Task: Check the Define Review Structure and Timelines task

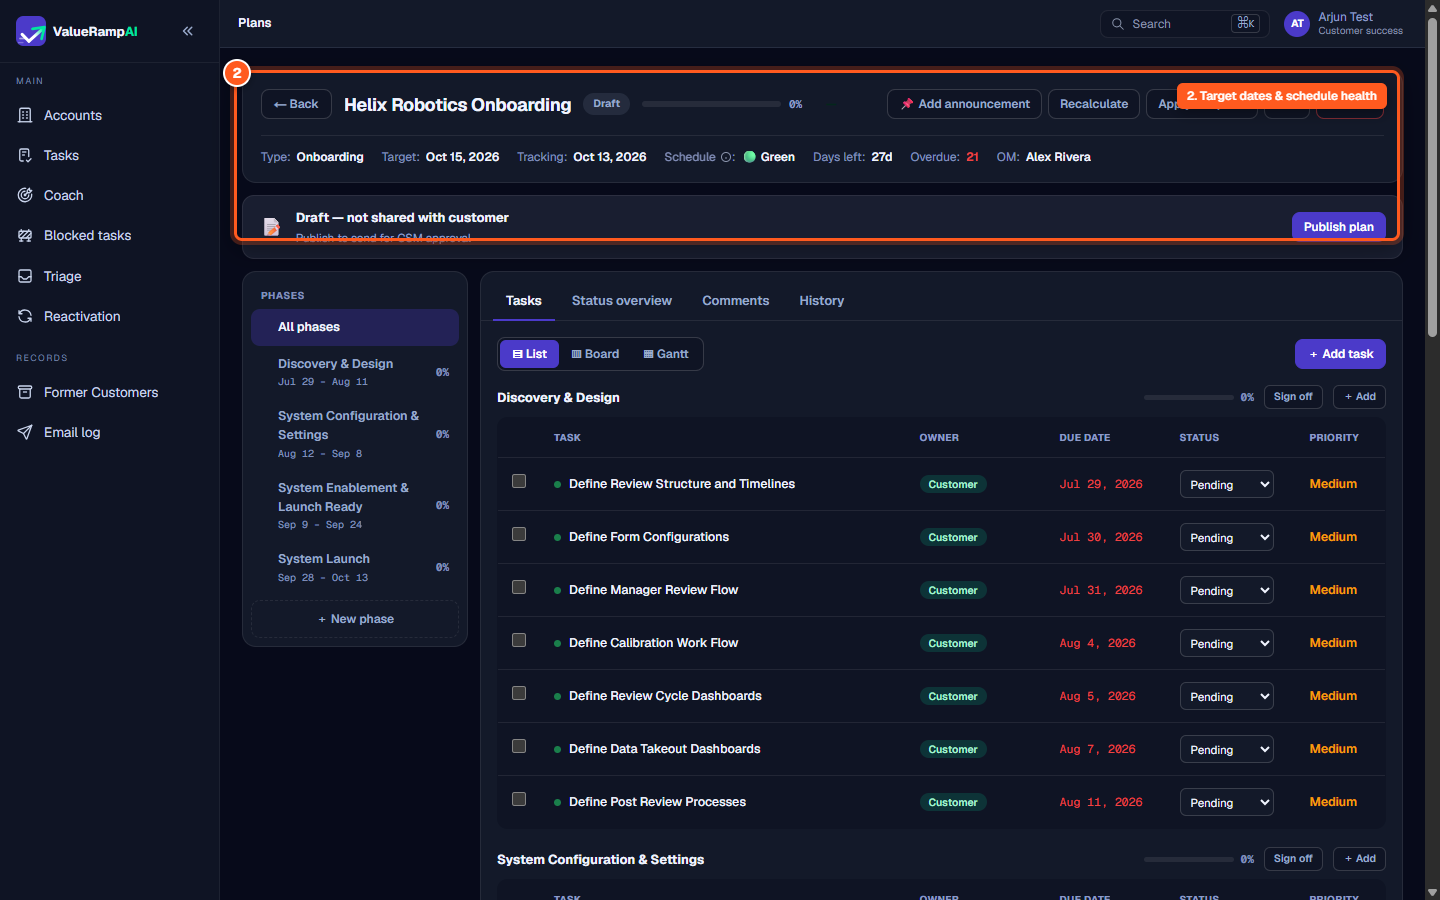Action: (519, 481)
